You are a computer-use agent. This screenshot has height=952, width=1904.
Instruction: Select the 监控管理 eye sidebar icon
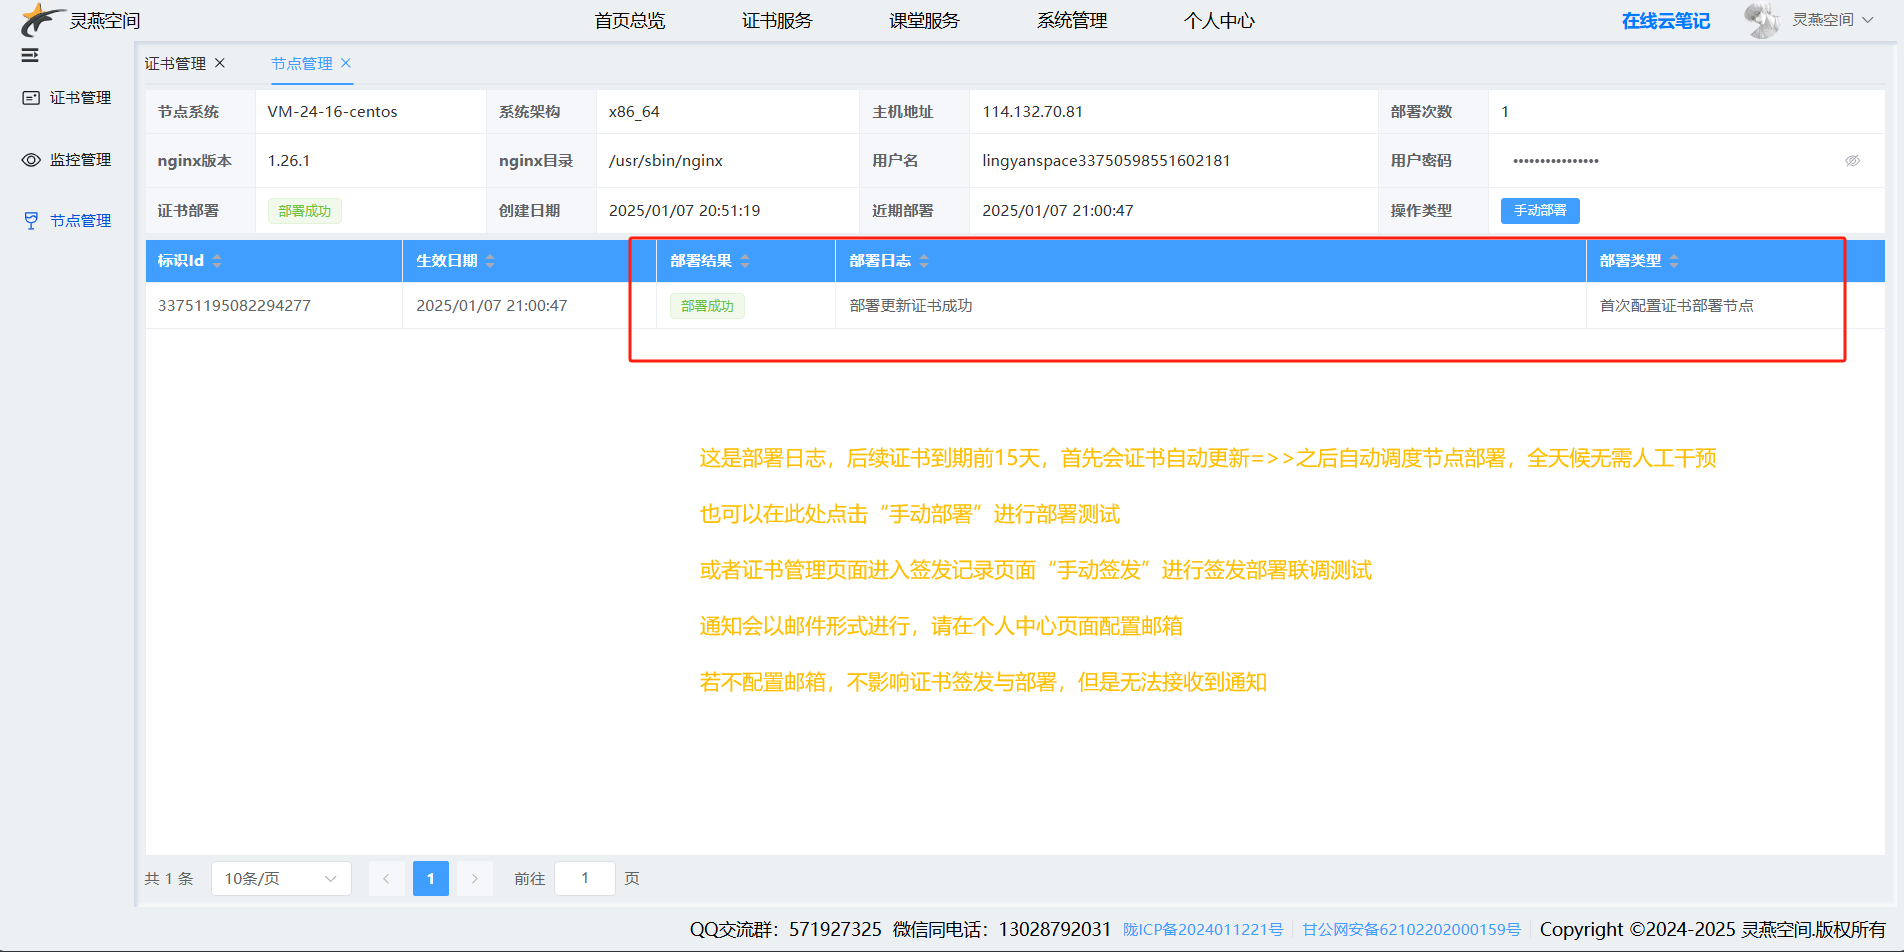click(x=31, y=159)
